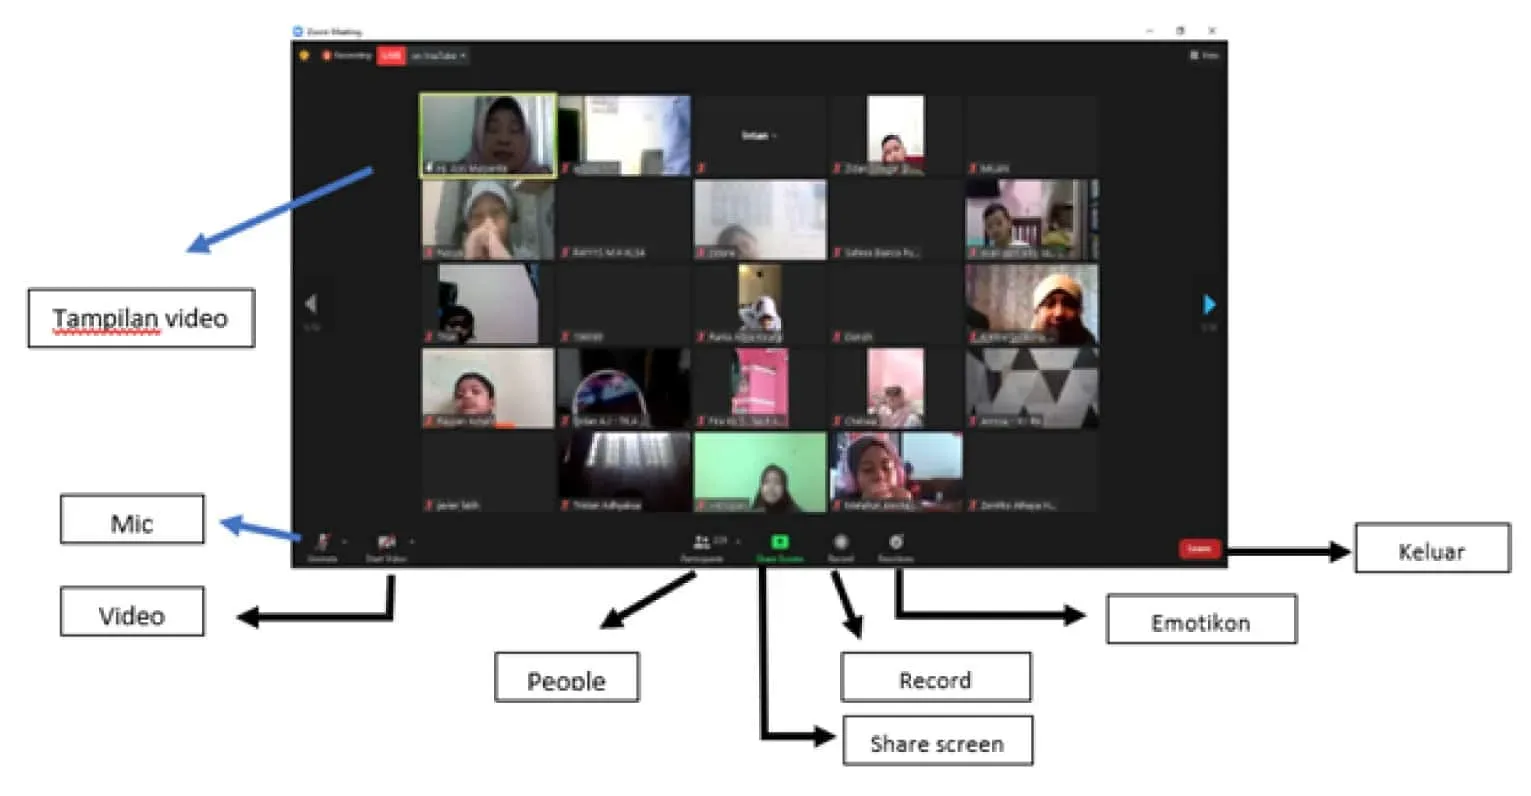The image size is (1531, 796).
Task: Click the red LIVE badge
Action: tap(391, 56)
